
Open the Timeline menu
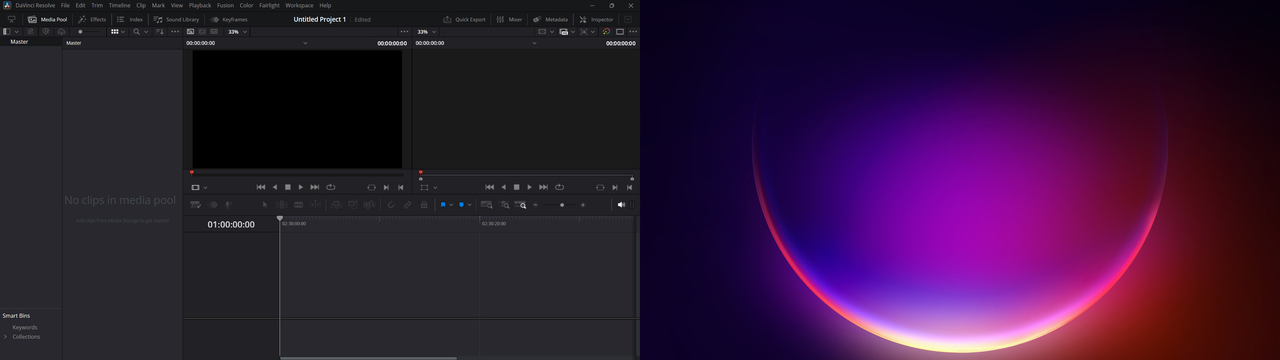point(119,5)
